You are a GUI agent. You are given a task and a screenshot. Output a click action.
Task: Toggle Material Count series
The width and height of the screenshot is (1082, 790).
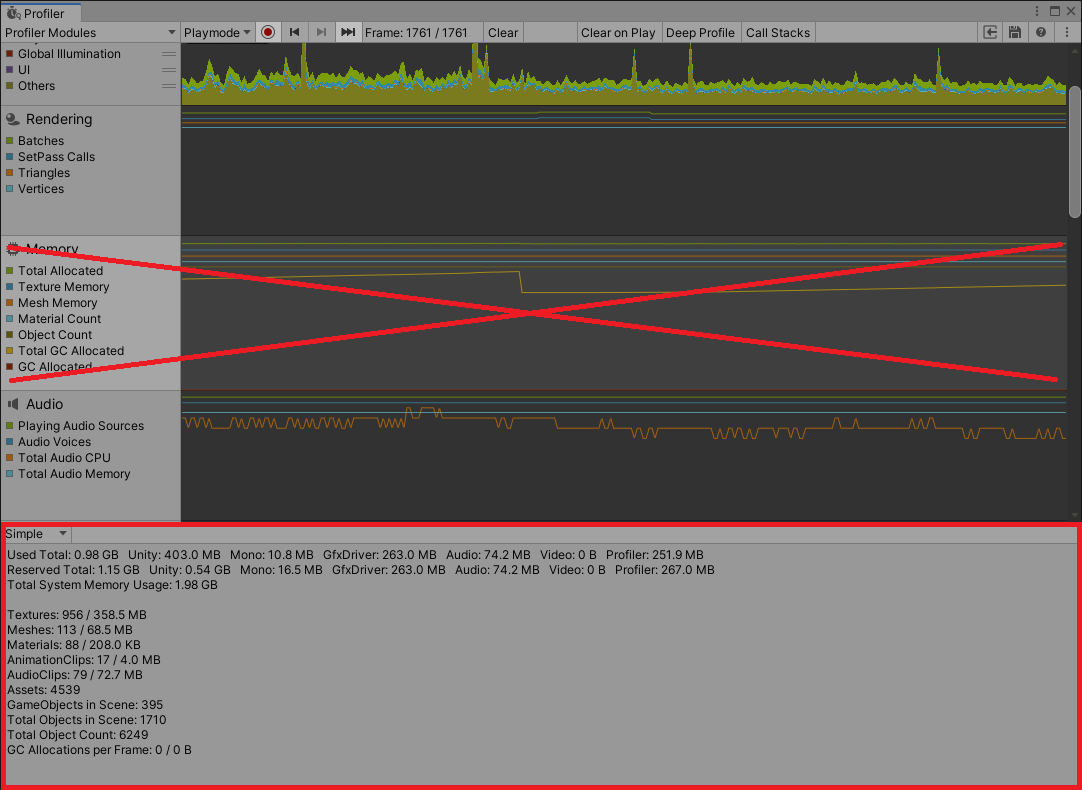click(10, 319)
